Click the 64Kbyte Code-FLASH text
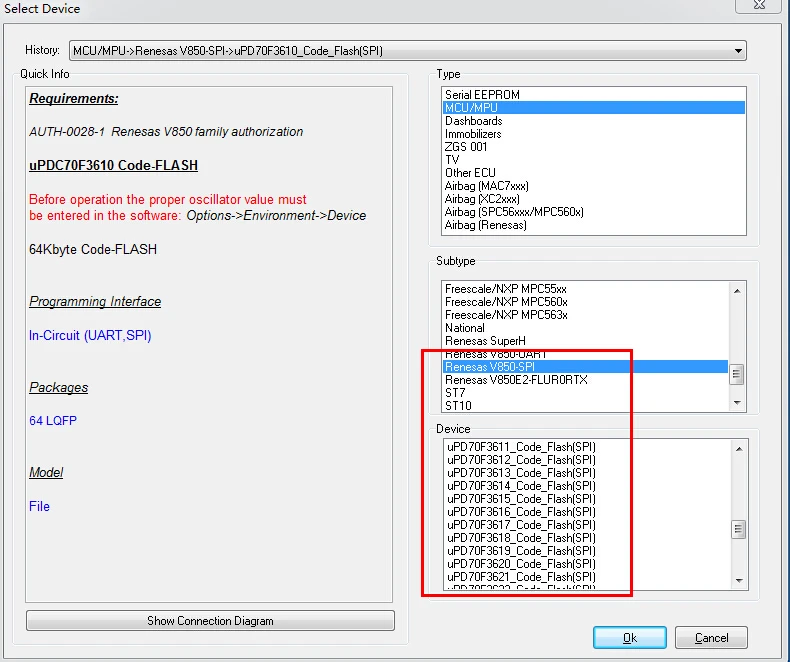 93,249
